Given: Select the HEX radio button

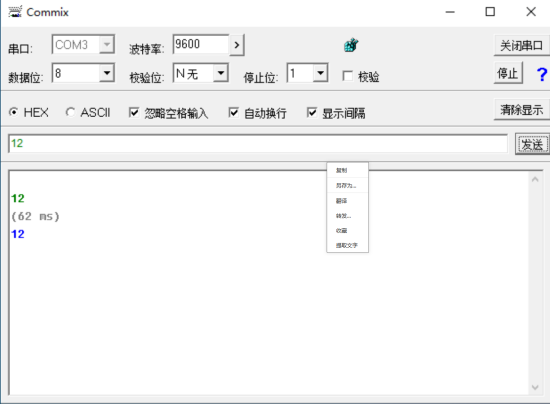Looking at the screenshot, I should point(14,112).
